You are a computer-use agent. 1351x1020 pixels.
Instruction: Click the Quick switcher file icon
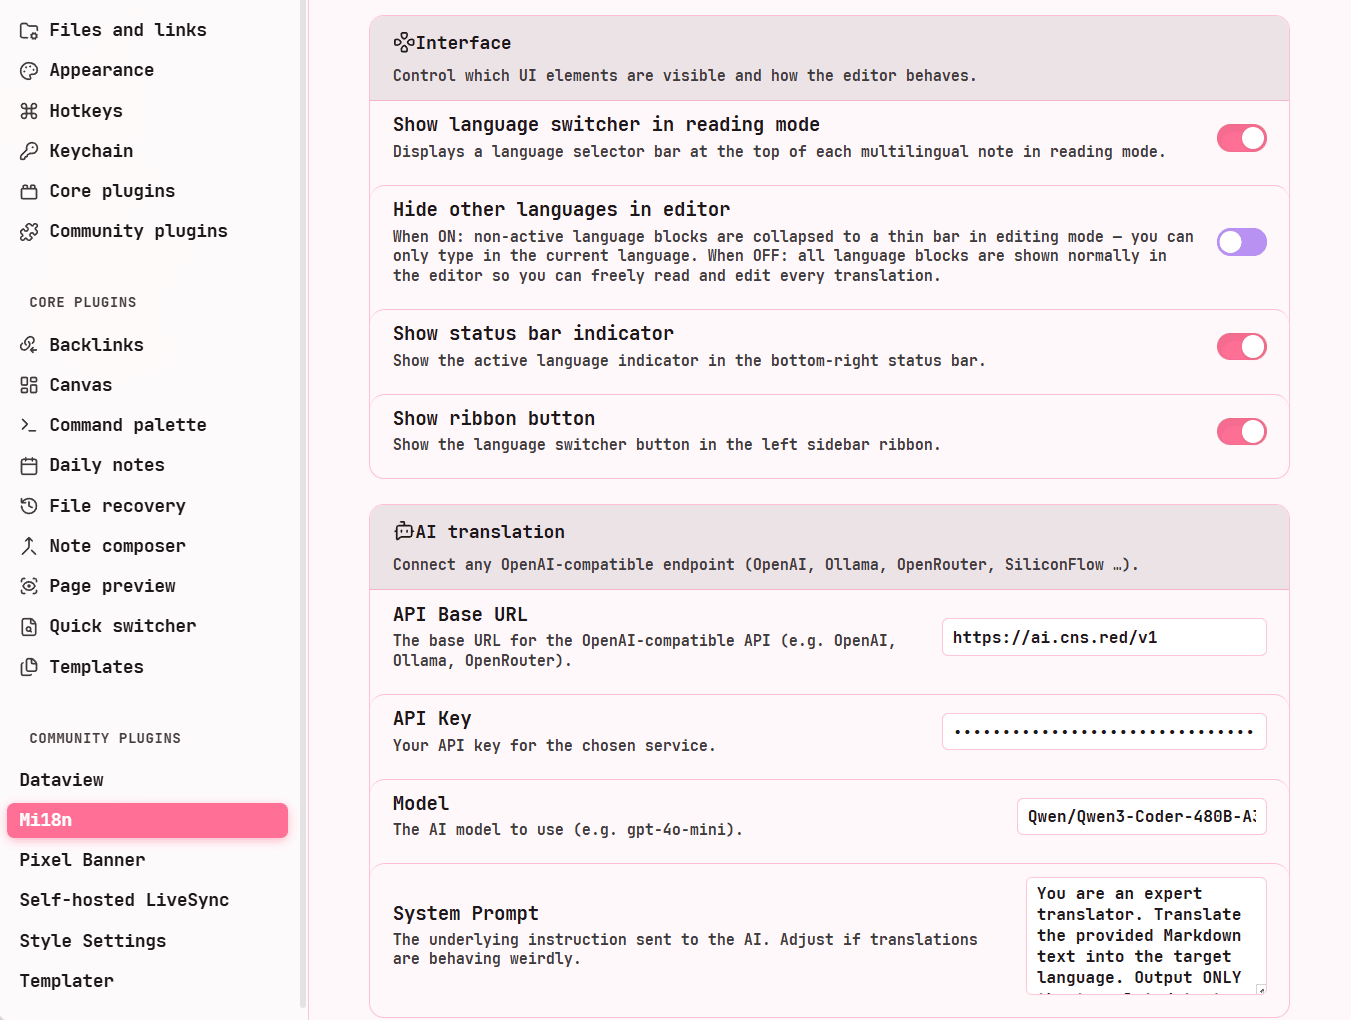tap(29, 627)
